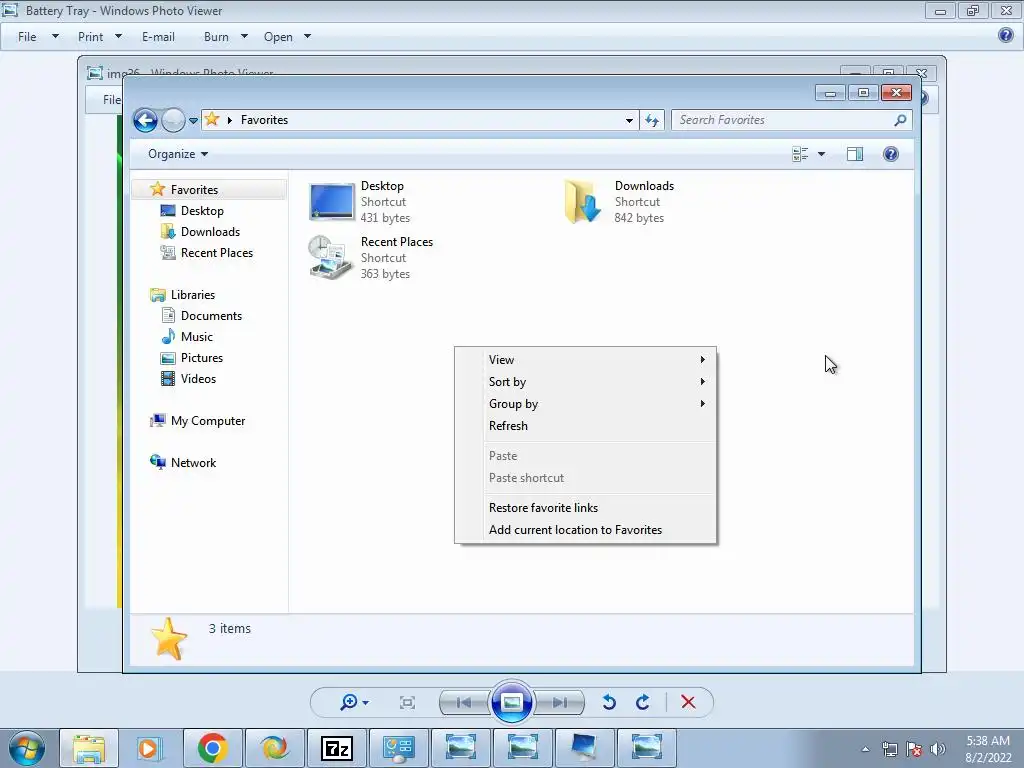Toggle the preview pane

point(855,154)
